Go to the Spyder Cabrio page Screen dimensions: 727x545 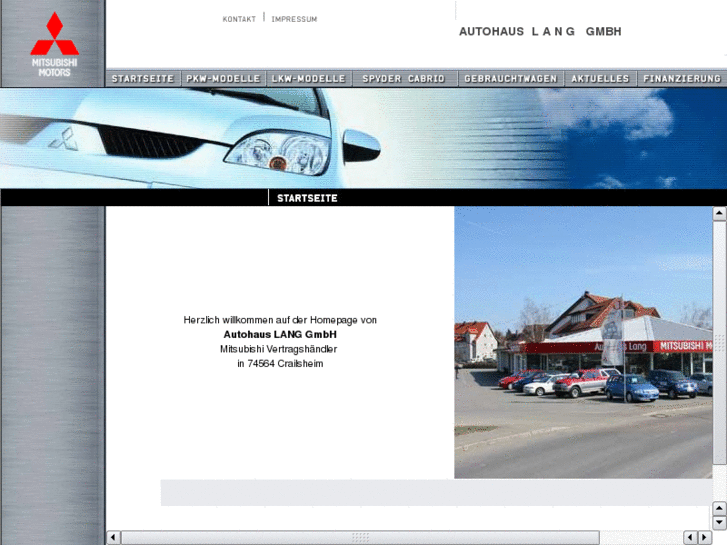[x=404, y=78]
